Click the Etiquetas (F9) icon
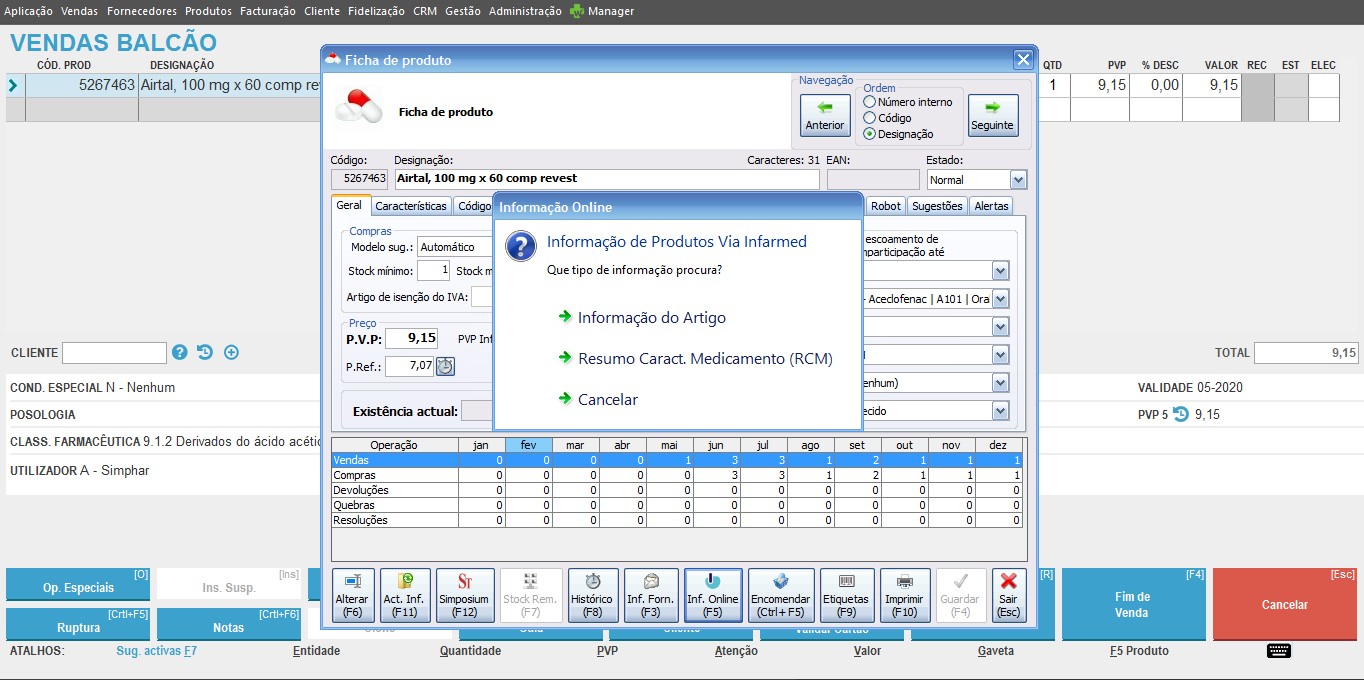Viewport: 1364px width, 680px height. pos(847,595)
